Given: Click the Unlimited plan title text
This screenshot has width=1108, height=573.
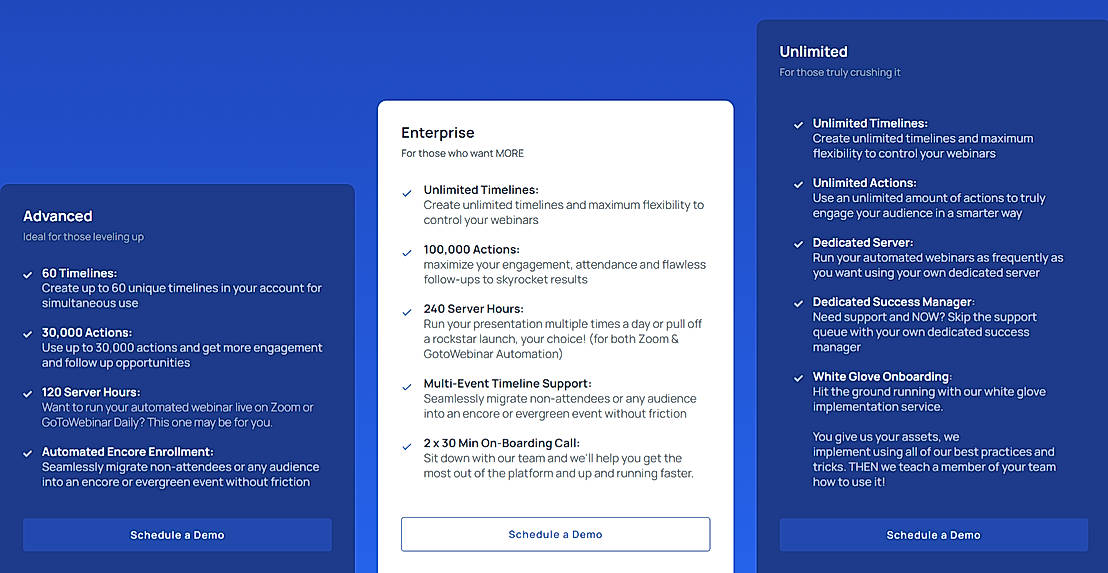Looking at the screenshot, I should coord(813,52).
